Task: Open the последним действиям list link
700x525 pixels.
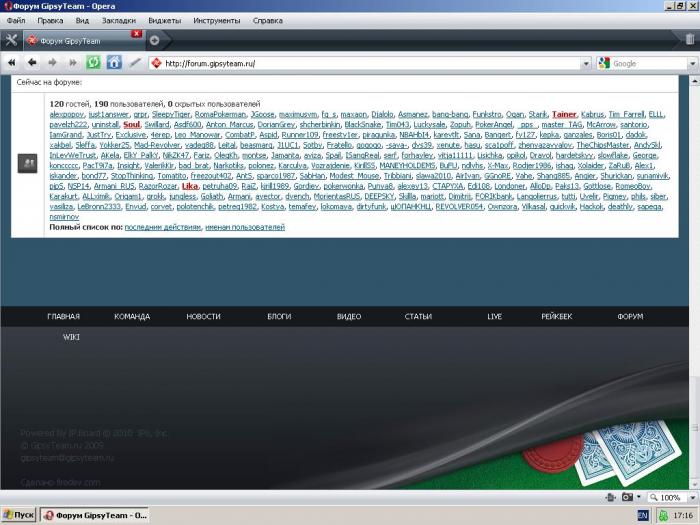Action: tap(163, 227)
